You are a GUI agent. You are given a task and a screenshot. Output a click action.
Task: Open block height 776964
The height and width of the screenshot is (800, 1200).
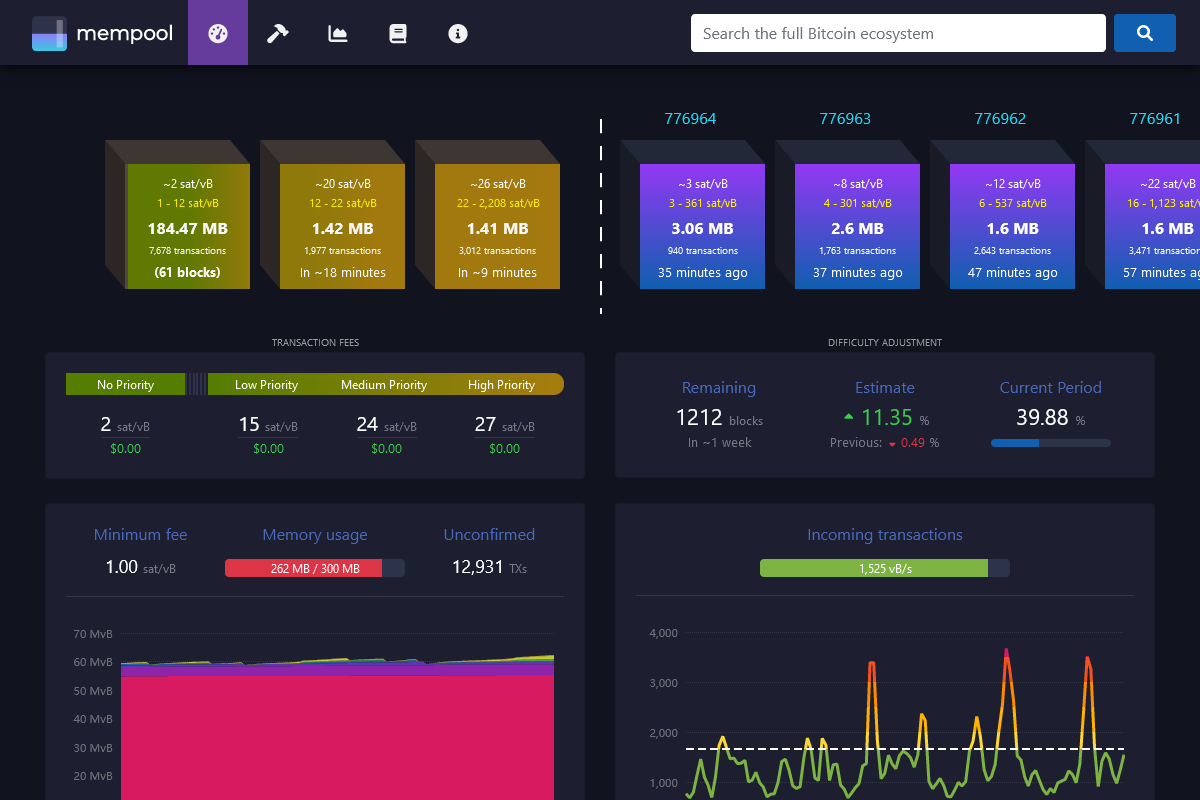tap(690, 118)
